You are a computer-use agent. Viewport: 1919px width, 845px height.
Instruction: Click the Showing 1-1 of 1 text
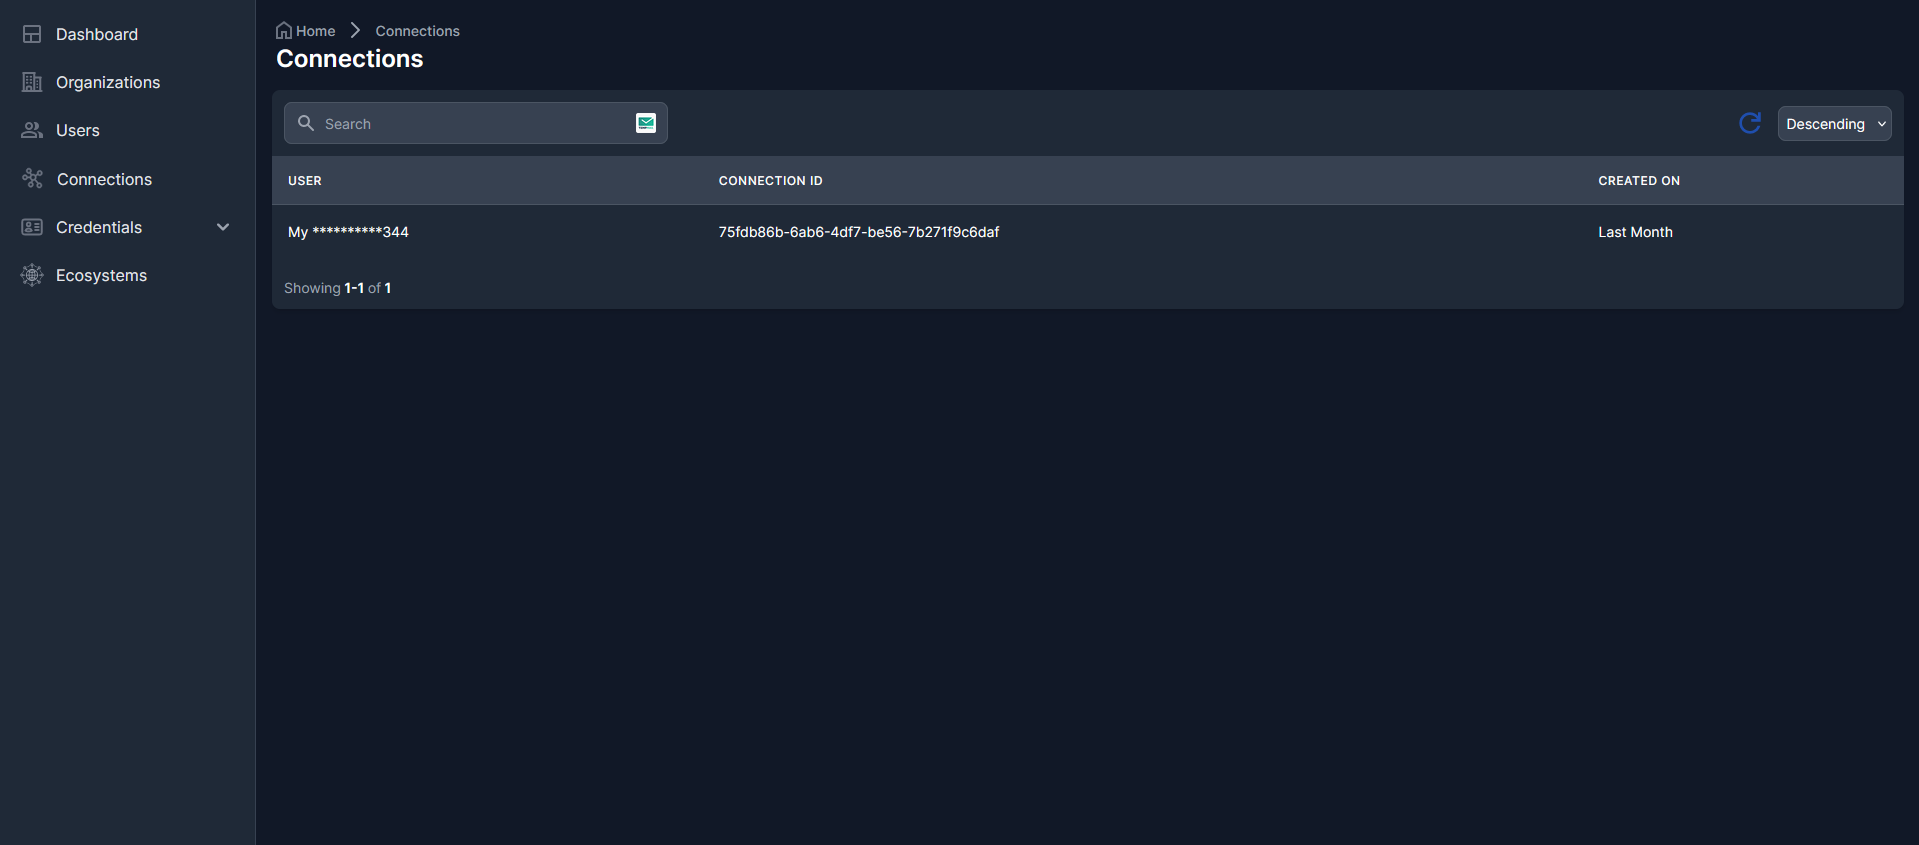[337, 288]
